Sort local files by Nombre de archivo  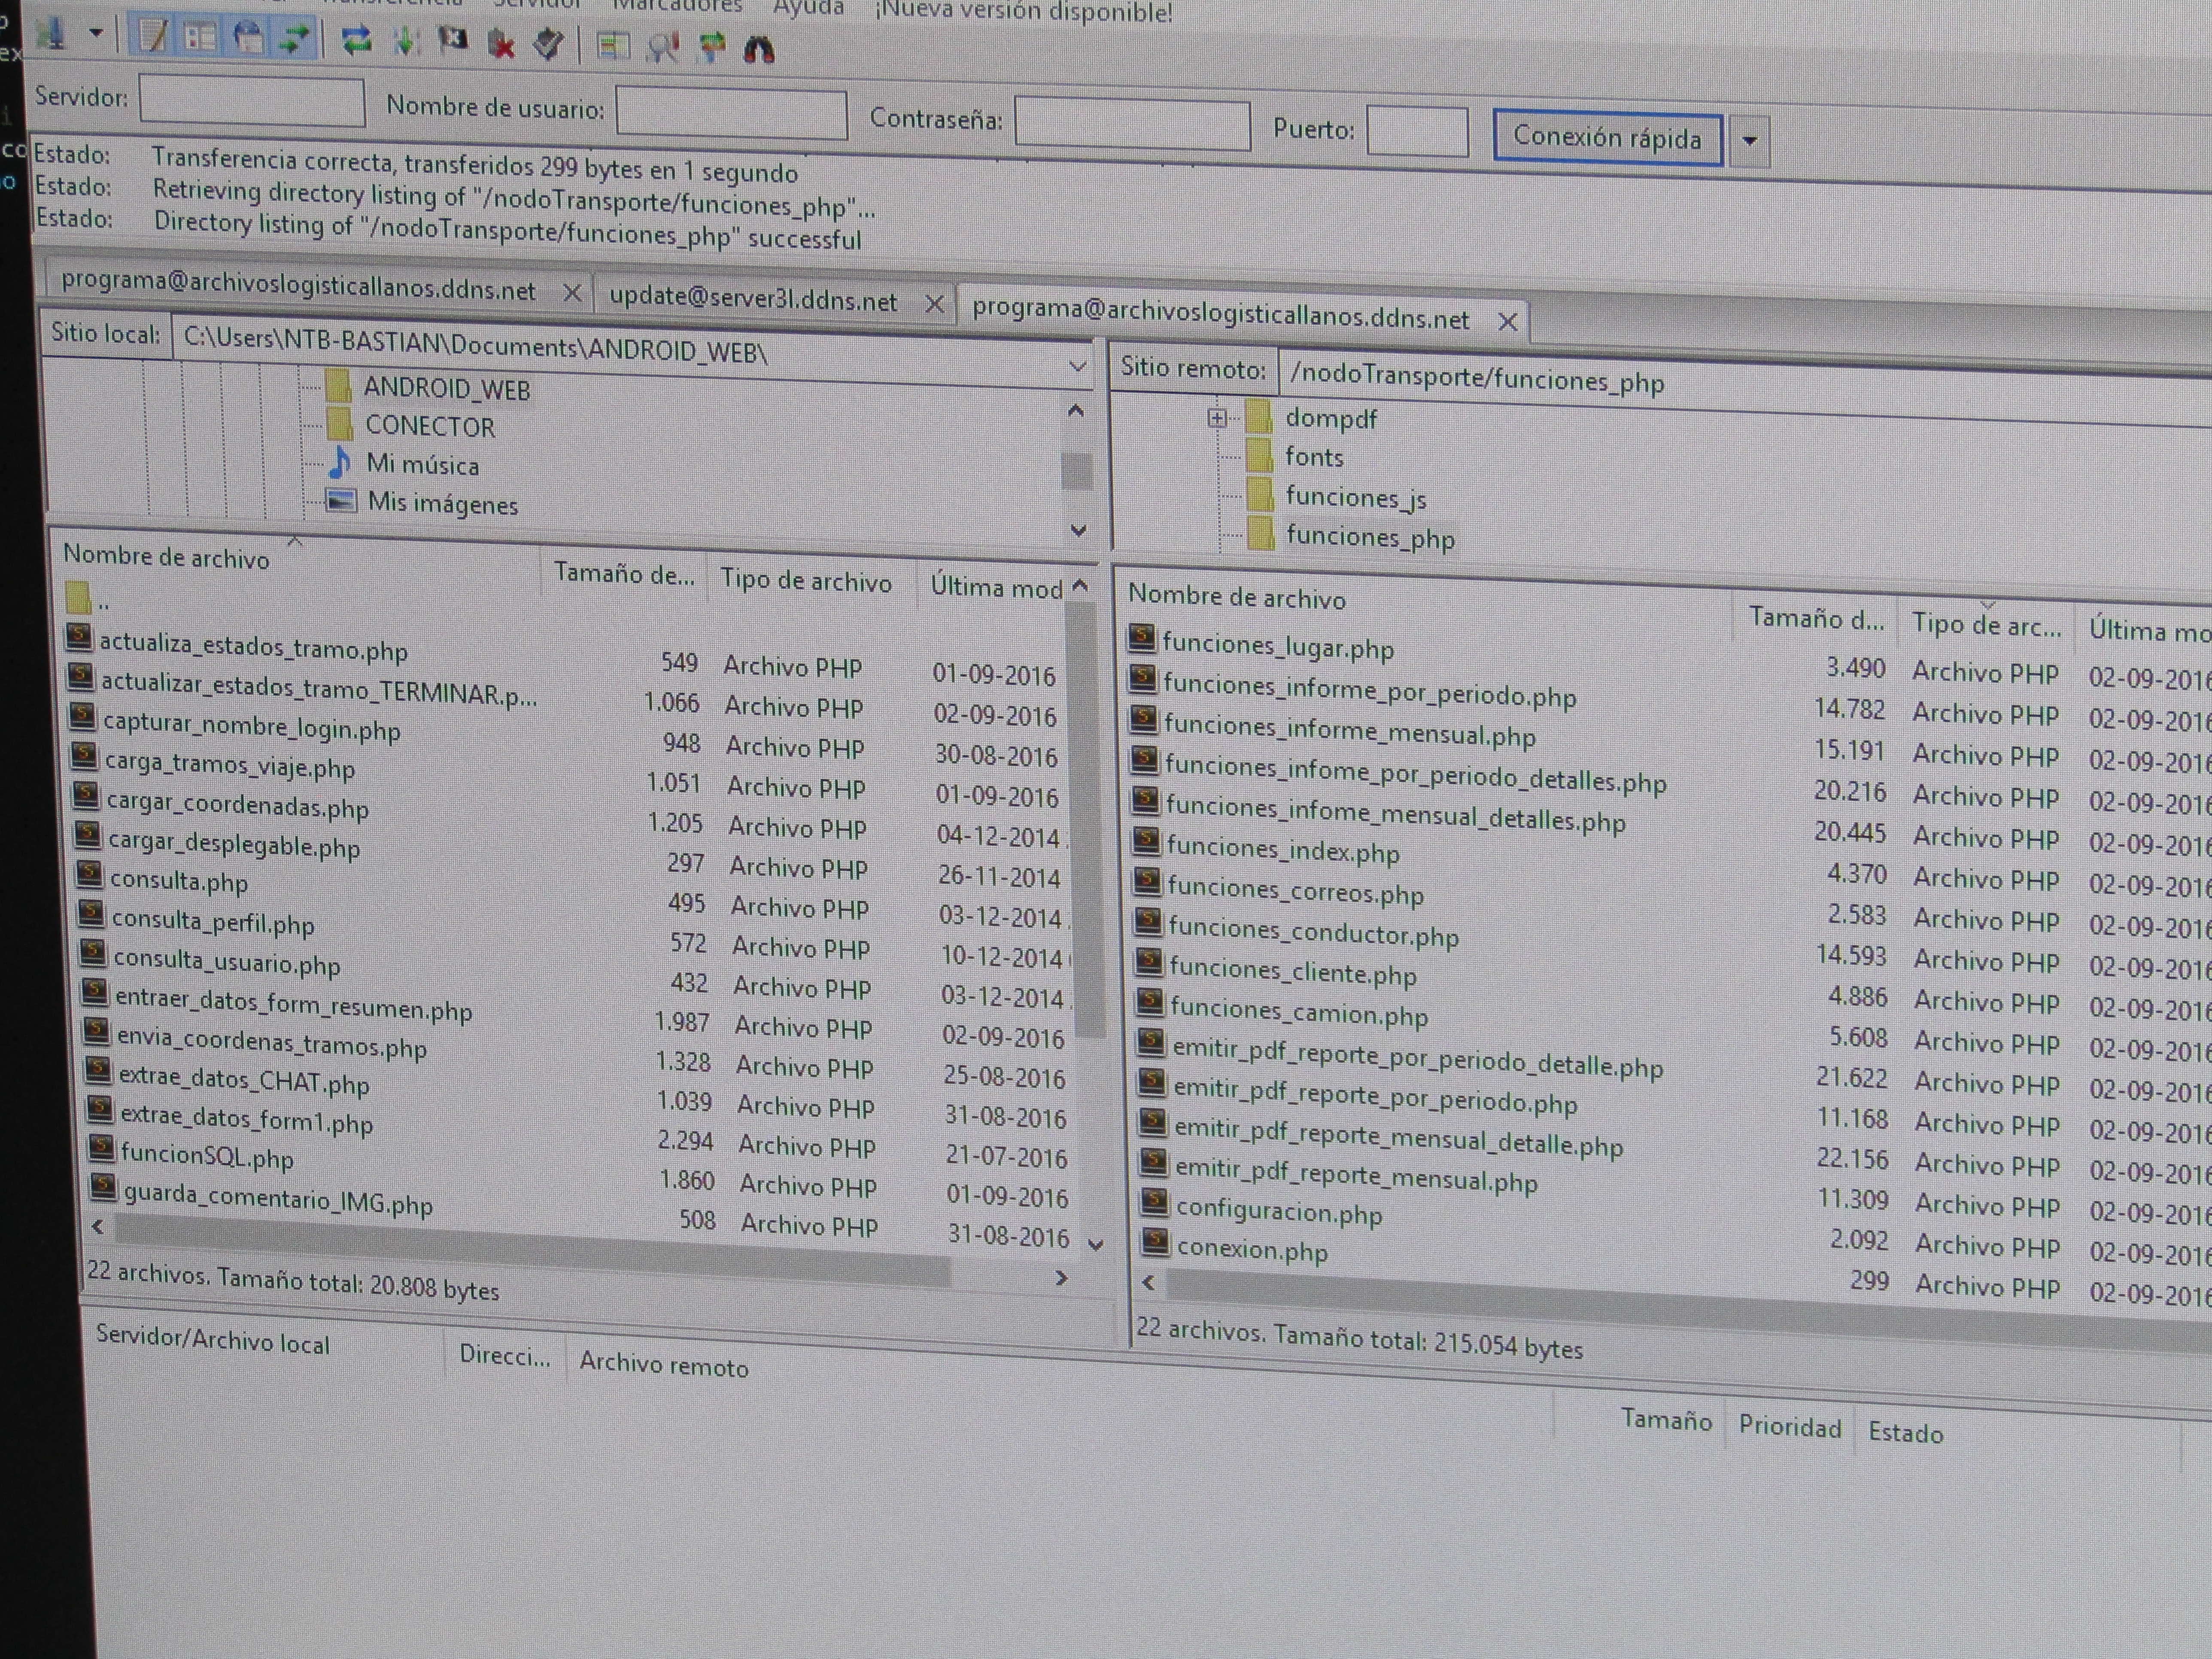click(x=166, y=557)
